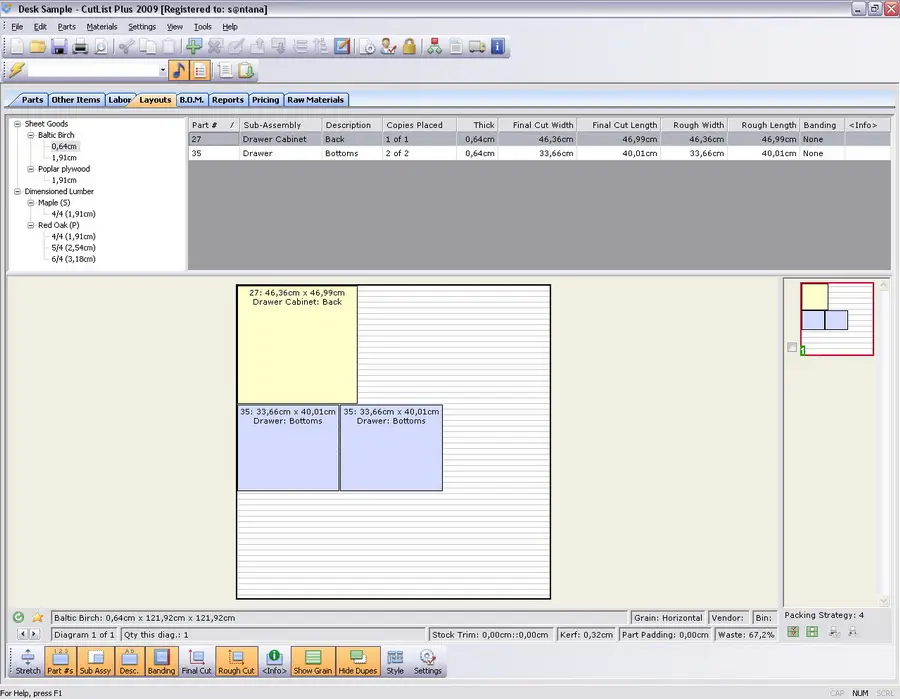Image resolution: width=900 pixels, height=699 pixels.
Task: Toggle Sub Assy labels display
Action: [95, 662]
